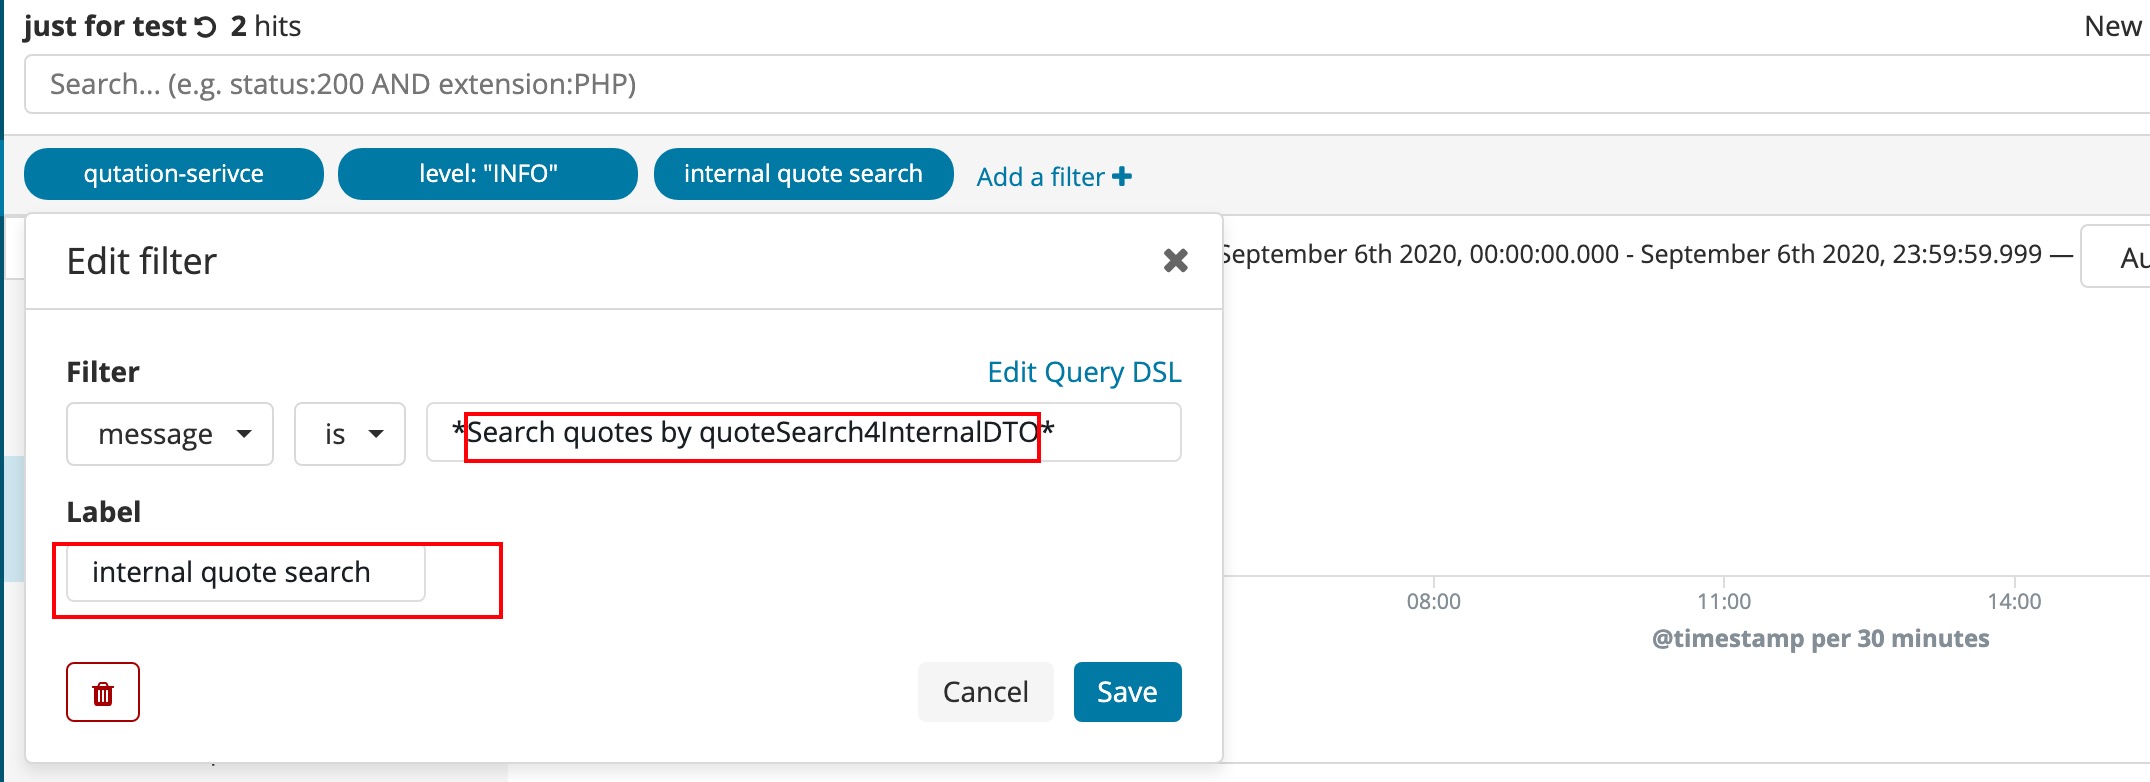The height and width of the screenshot is (782, 2150).
Task: Click the reload icon next to just for test
Action: coord(205,27)
